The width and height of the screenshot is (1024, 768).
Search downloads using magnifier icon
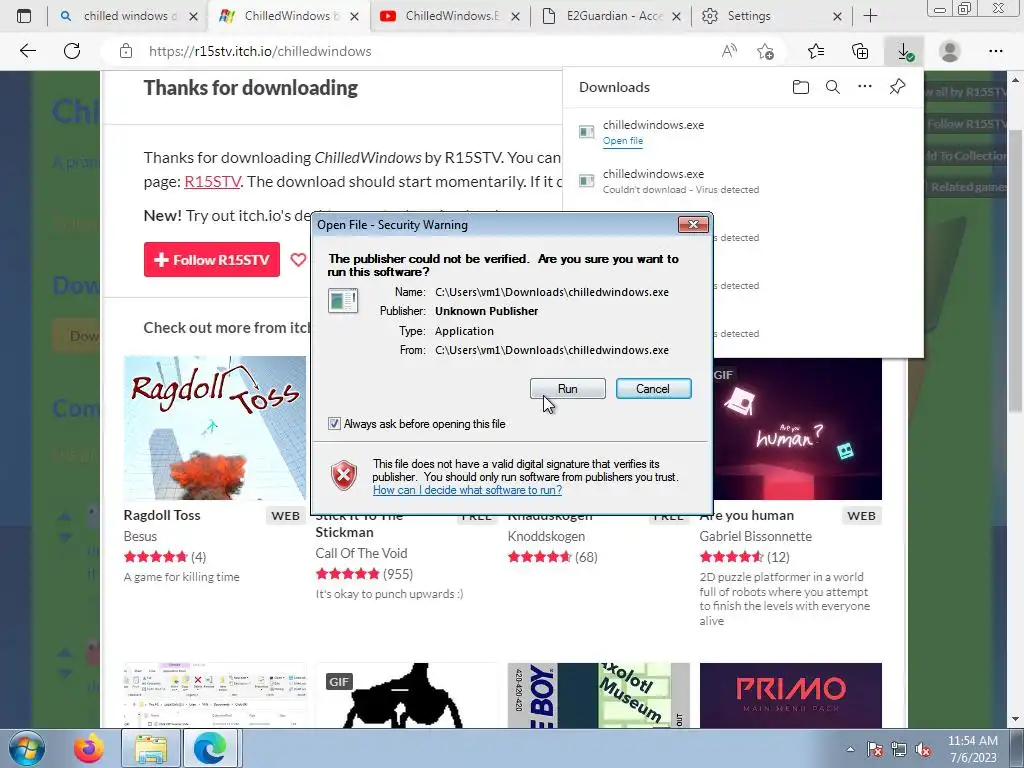click(x=833, y=87)
